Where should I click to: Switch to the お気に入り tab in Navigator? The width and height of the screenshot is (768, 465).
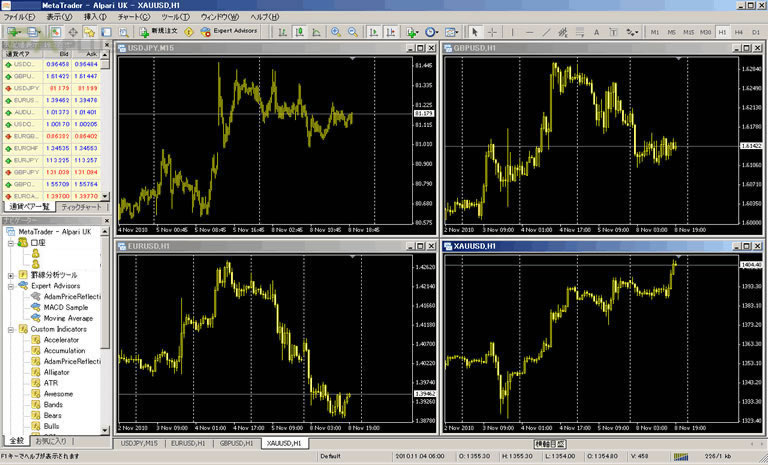(50, 441)
